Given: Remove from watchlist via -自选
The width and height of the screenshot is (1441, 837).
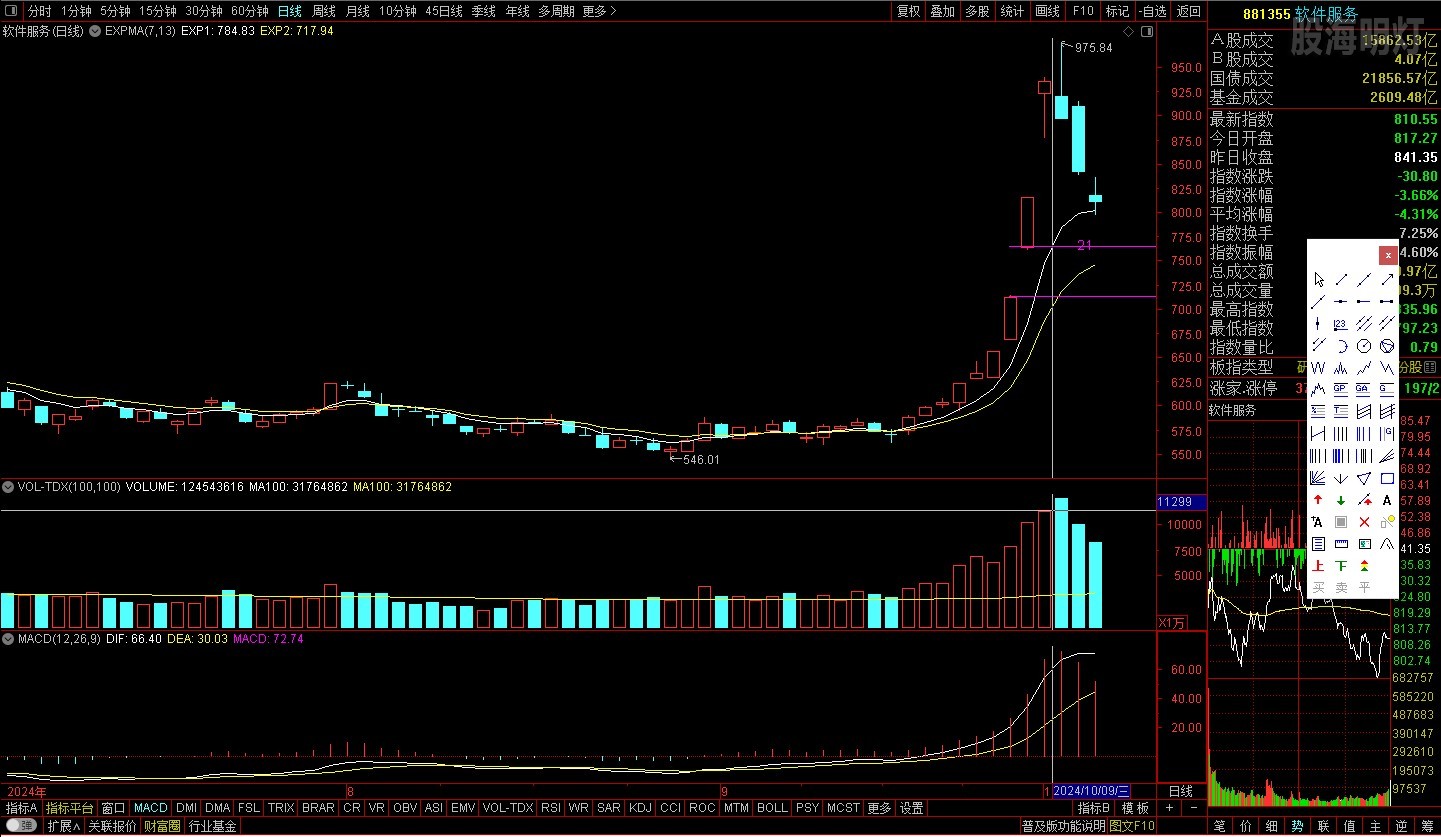Looking at the screenshot, I should coord(1152,11).
